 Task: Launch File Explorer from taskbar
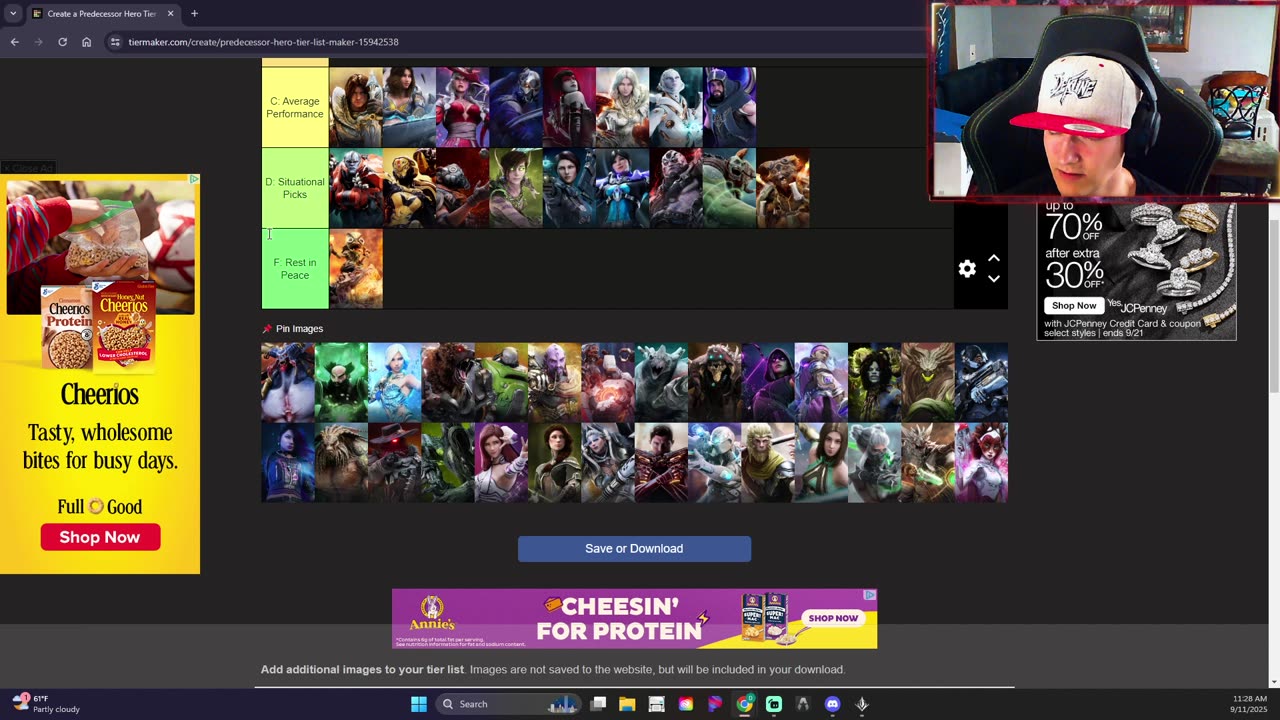point(627,704)
